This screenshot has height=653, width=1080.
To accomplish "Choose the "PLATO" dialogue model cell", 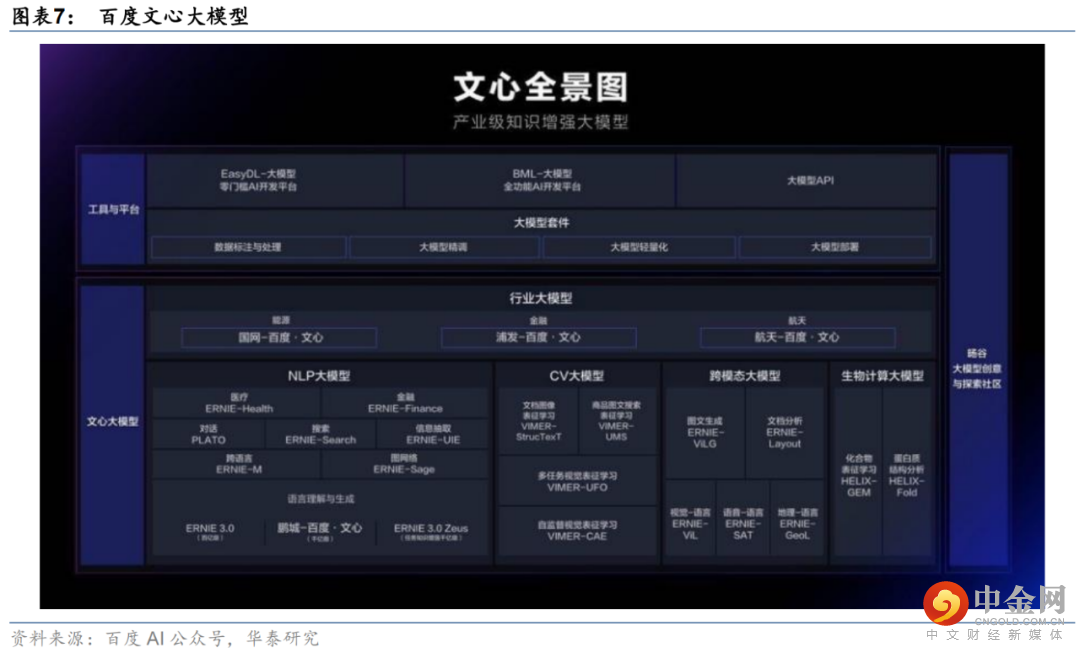I will (209, 434).
